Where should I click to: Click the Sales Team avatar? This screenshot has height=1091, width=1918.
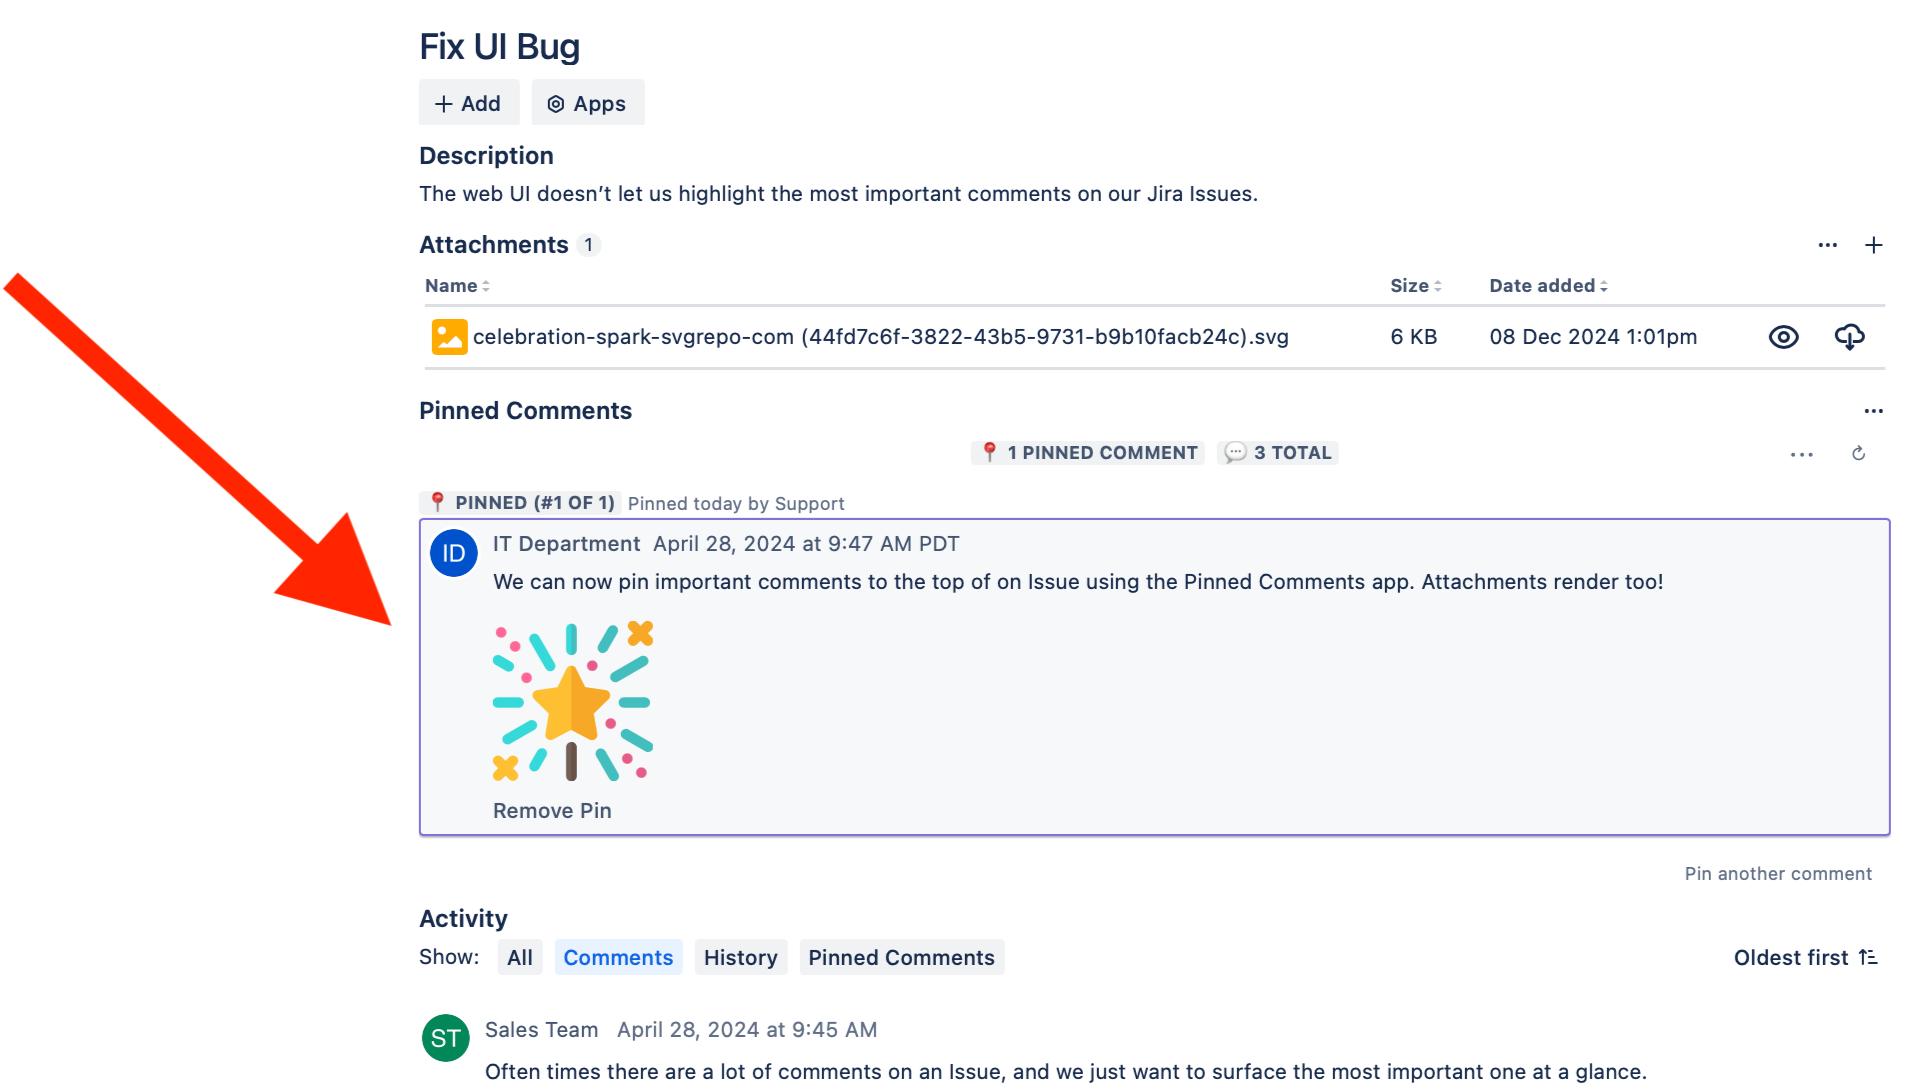pos(445,1038)
